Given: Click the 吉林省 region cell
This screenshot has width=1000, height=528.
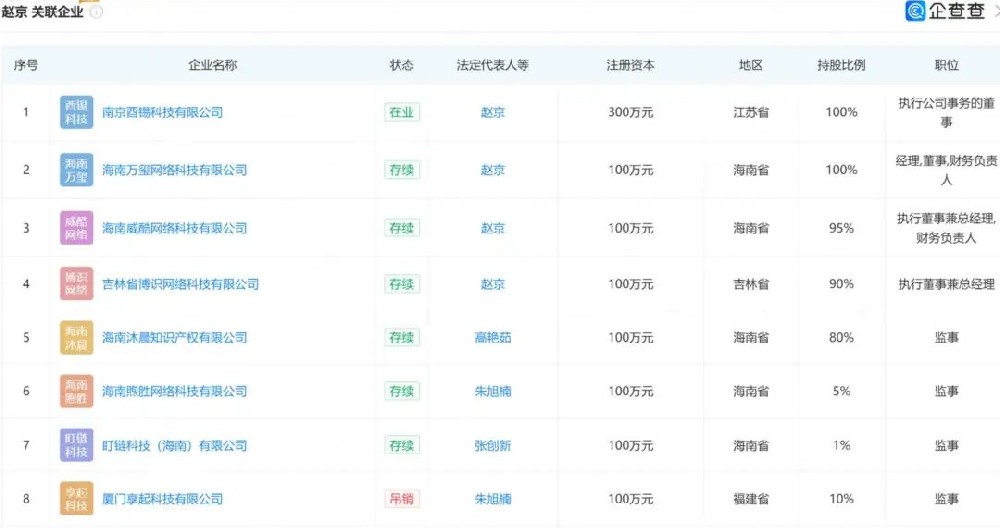Looking at the screenshot, I should click(751, 284).
